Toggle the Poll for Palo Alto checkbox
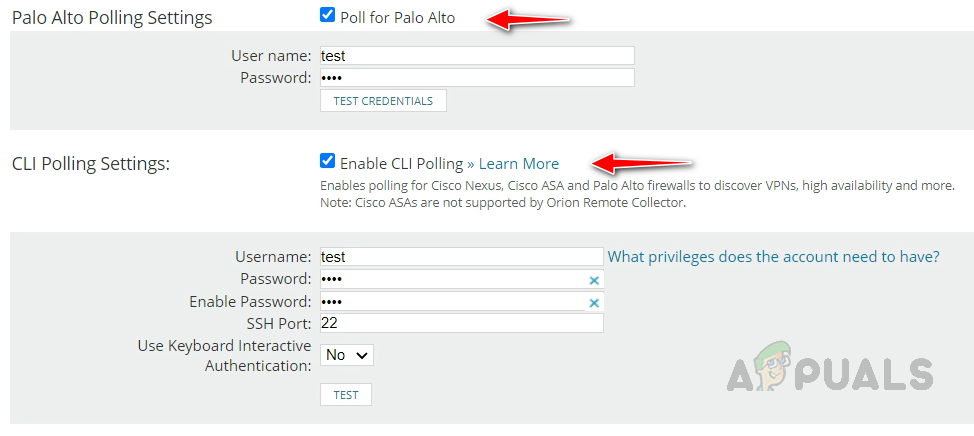Image resolution: width=974 pixels, height=436 pixels. pos(327,15)
